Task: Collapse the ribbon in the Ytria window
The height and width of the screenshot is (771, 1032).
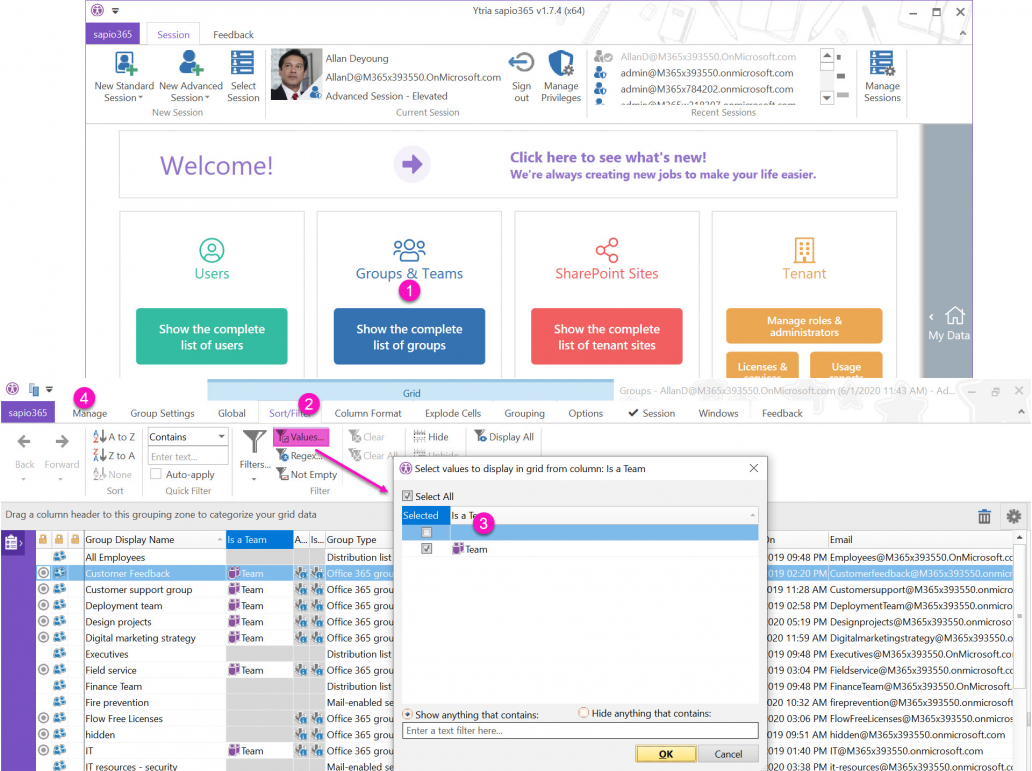Action: click(x=962, y=33)
